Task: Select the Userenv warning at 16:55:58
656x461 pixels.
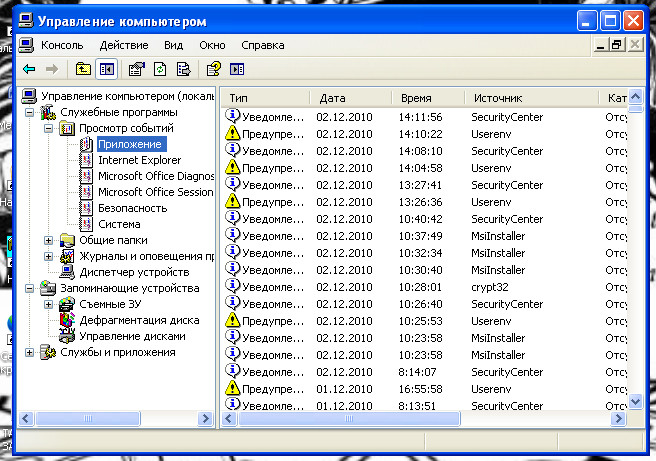Action: pyautogui.click(x=424, y=389)
